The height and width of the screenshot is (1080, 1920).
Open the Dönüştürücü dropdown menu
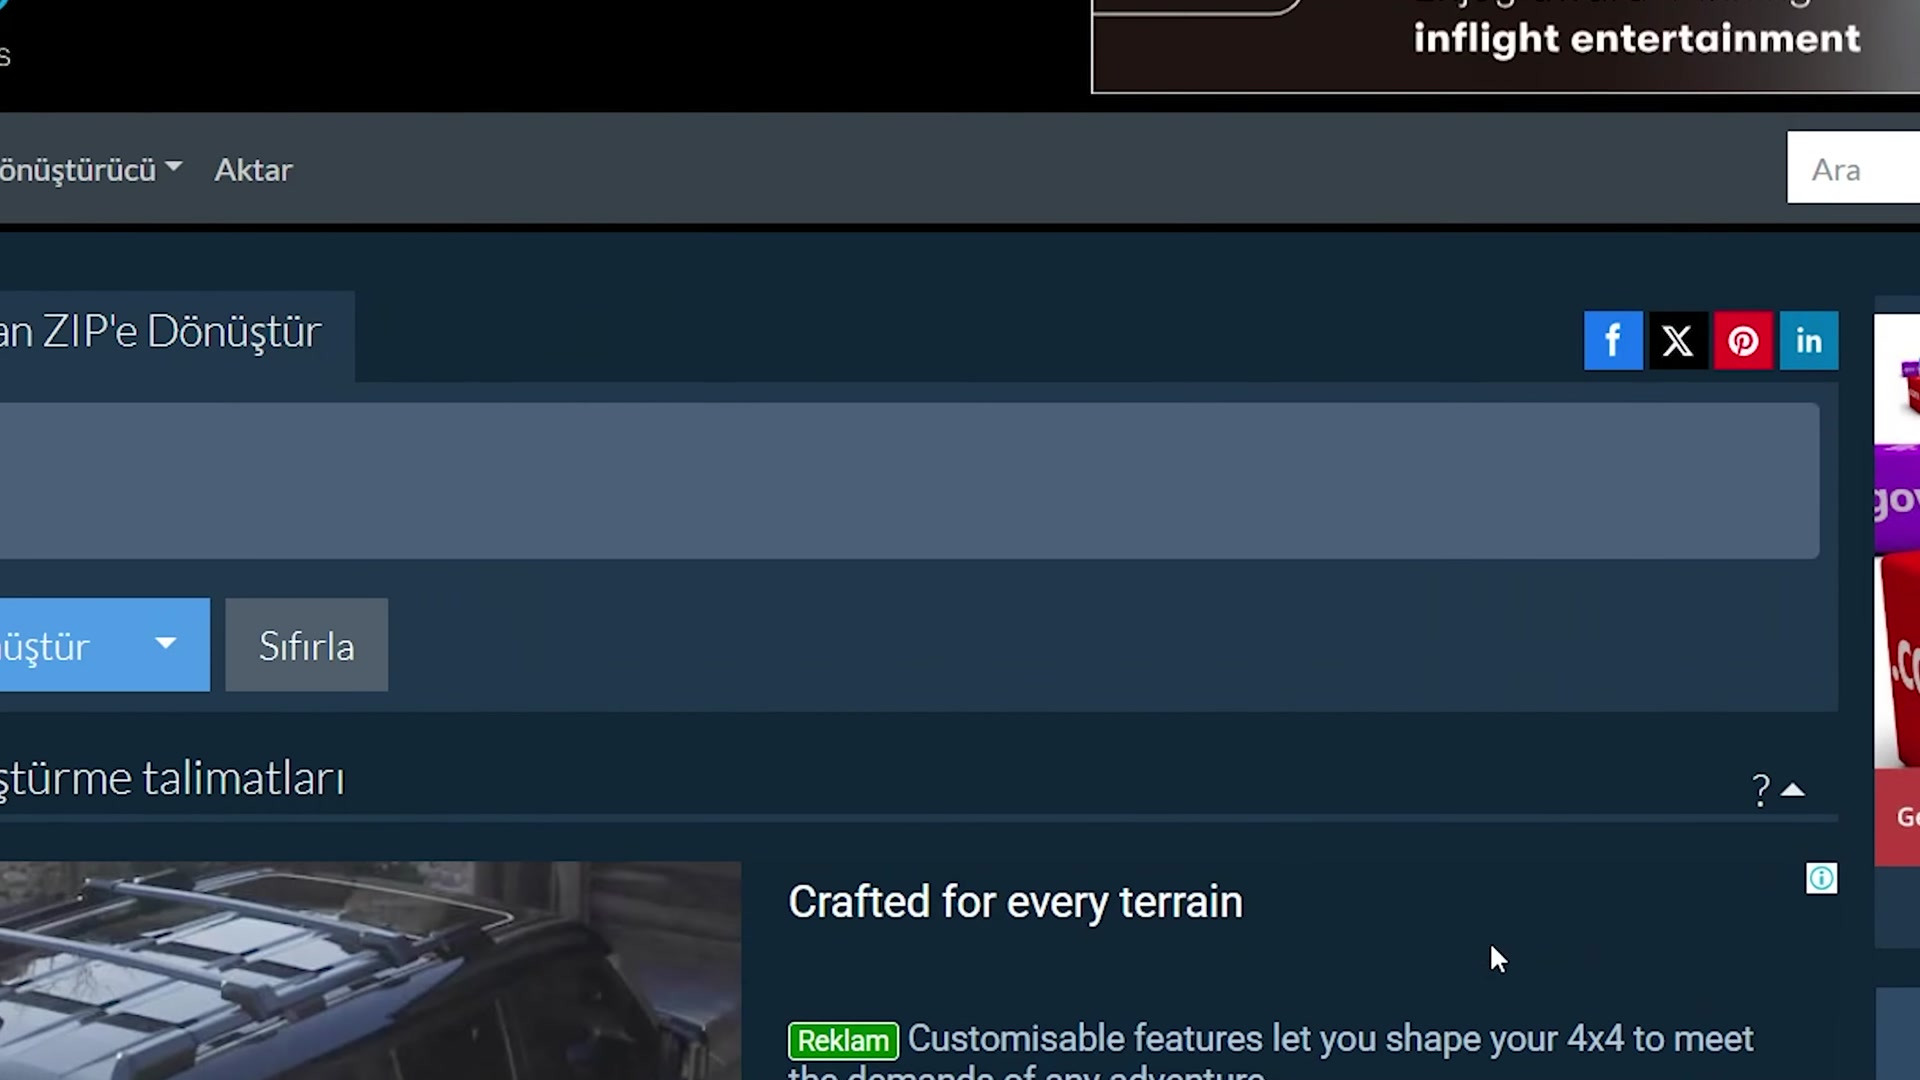(88, 170)
